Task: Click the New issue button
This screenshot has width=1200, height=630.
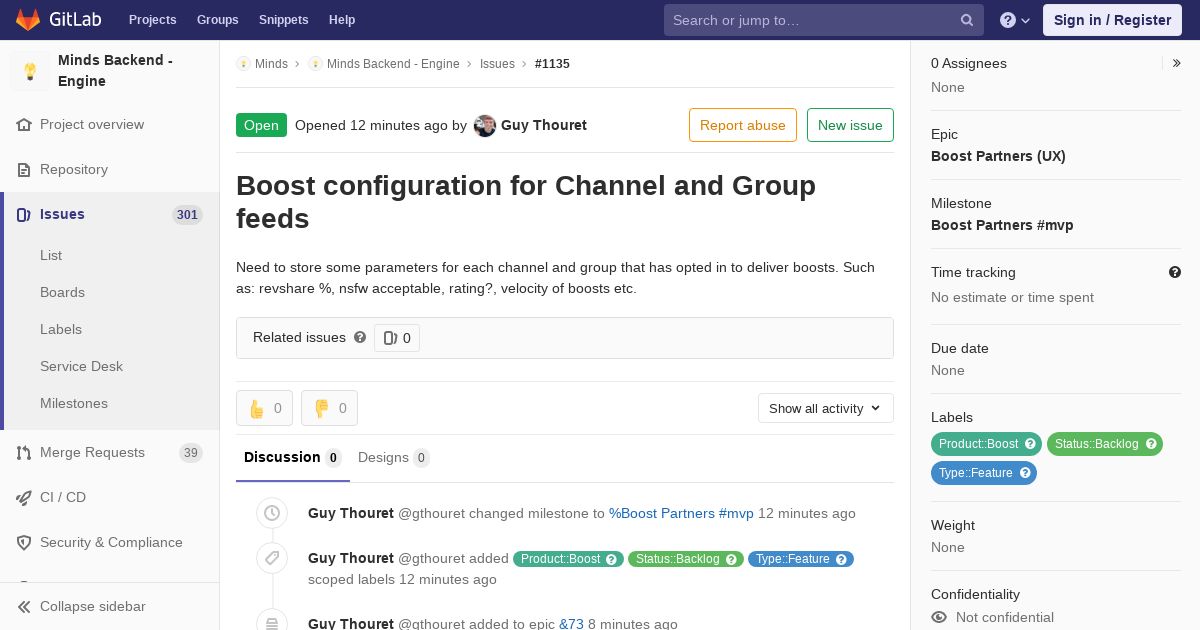Action: tap(850, 125)
